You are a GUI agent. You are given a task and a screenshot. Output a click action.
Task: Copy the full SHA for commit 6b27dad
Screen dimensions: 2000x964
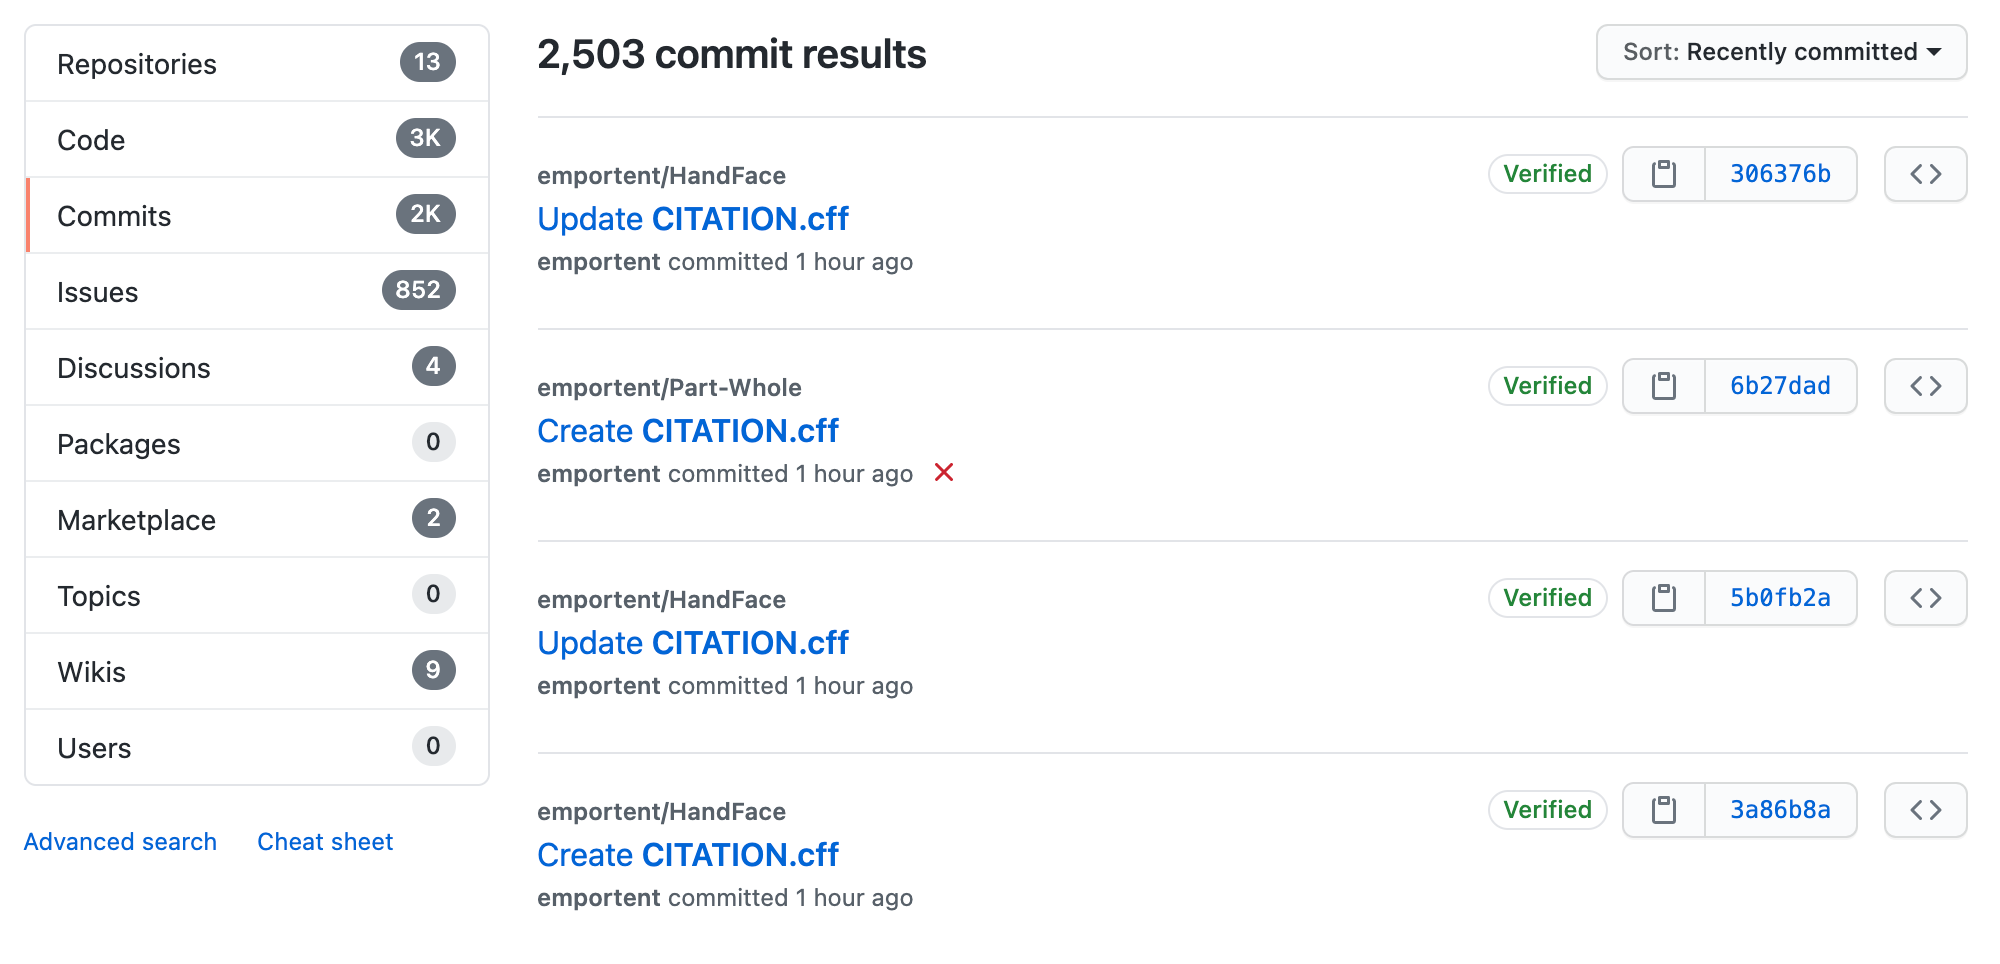(x=1663, y=386)
